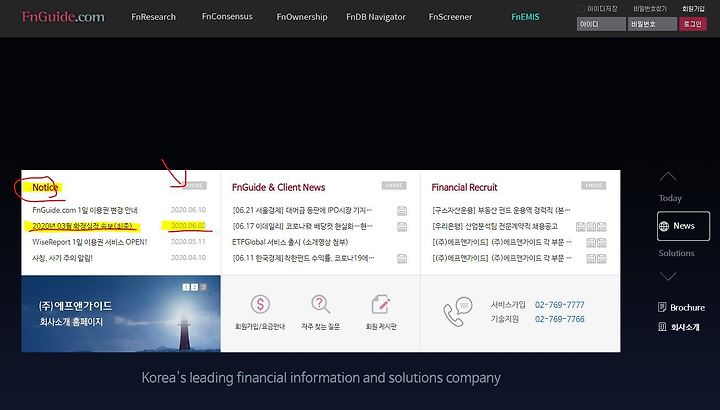Click the 회원 게시판 pencil note icon
This screenshot has height=410, width=720.
[381, 304]
